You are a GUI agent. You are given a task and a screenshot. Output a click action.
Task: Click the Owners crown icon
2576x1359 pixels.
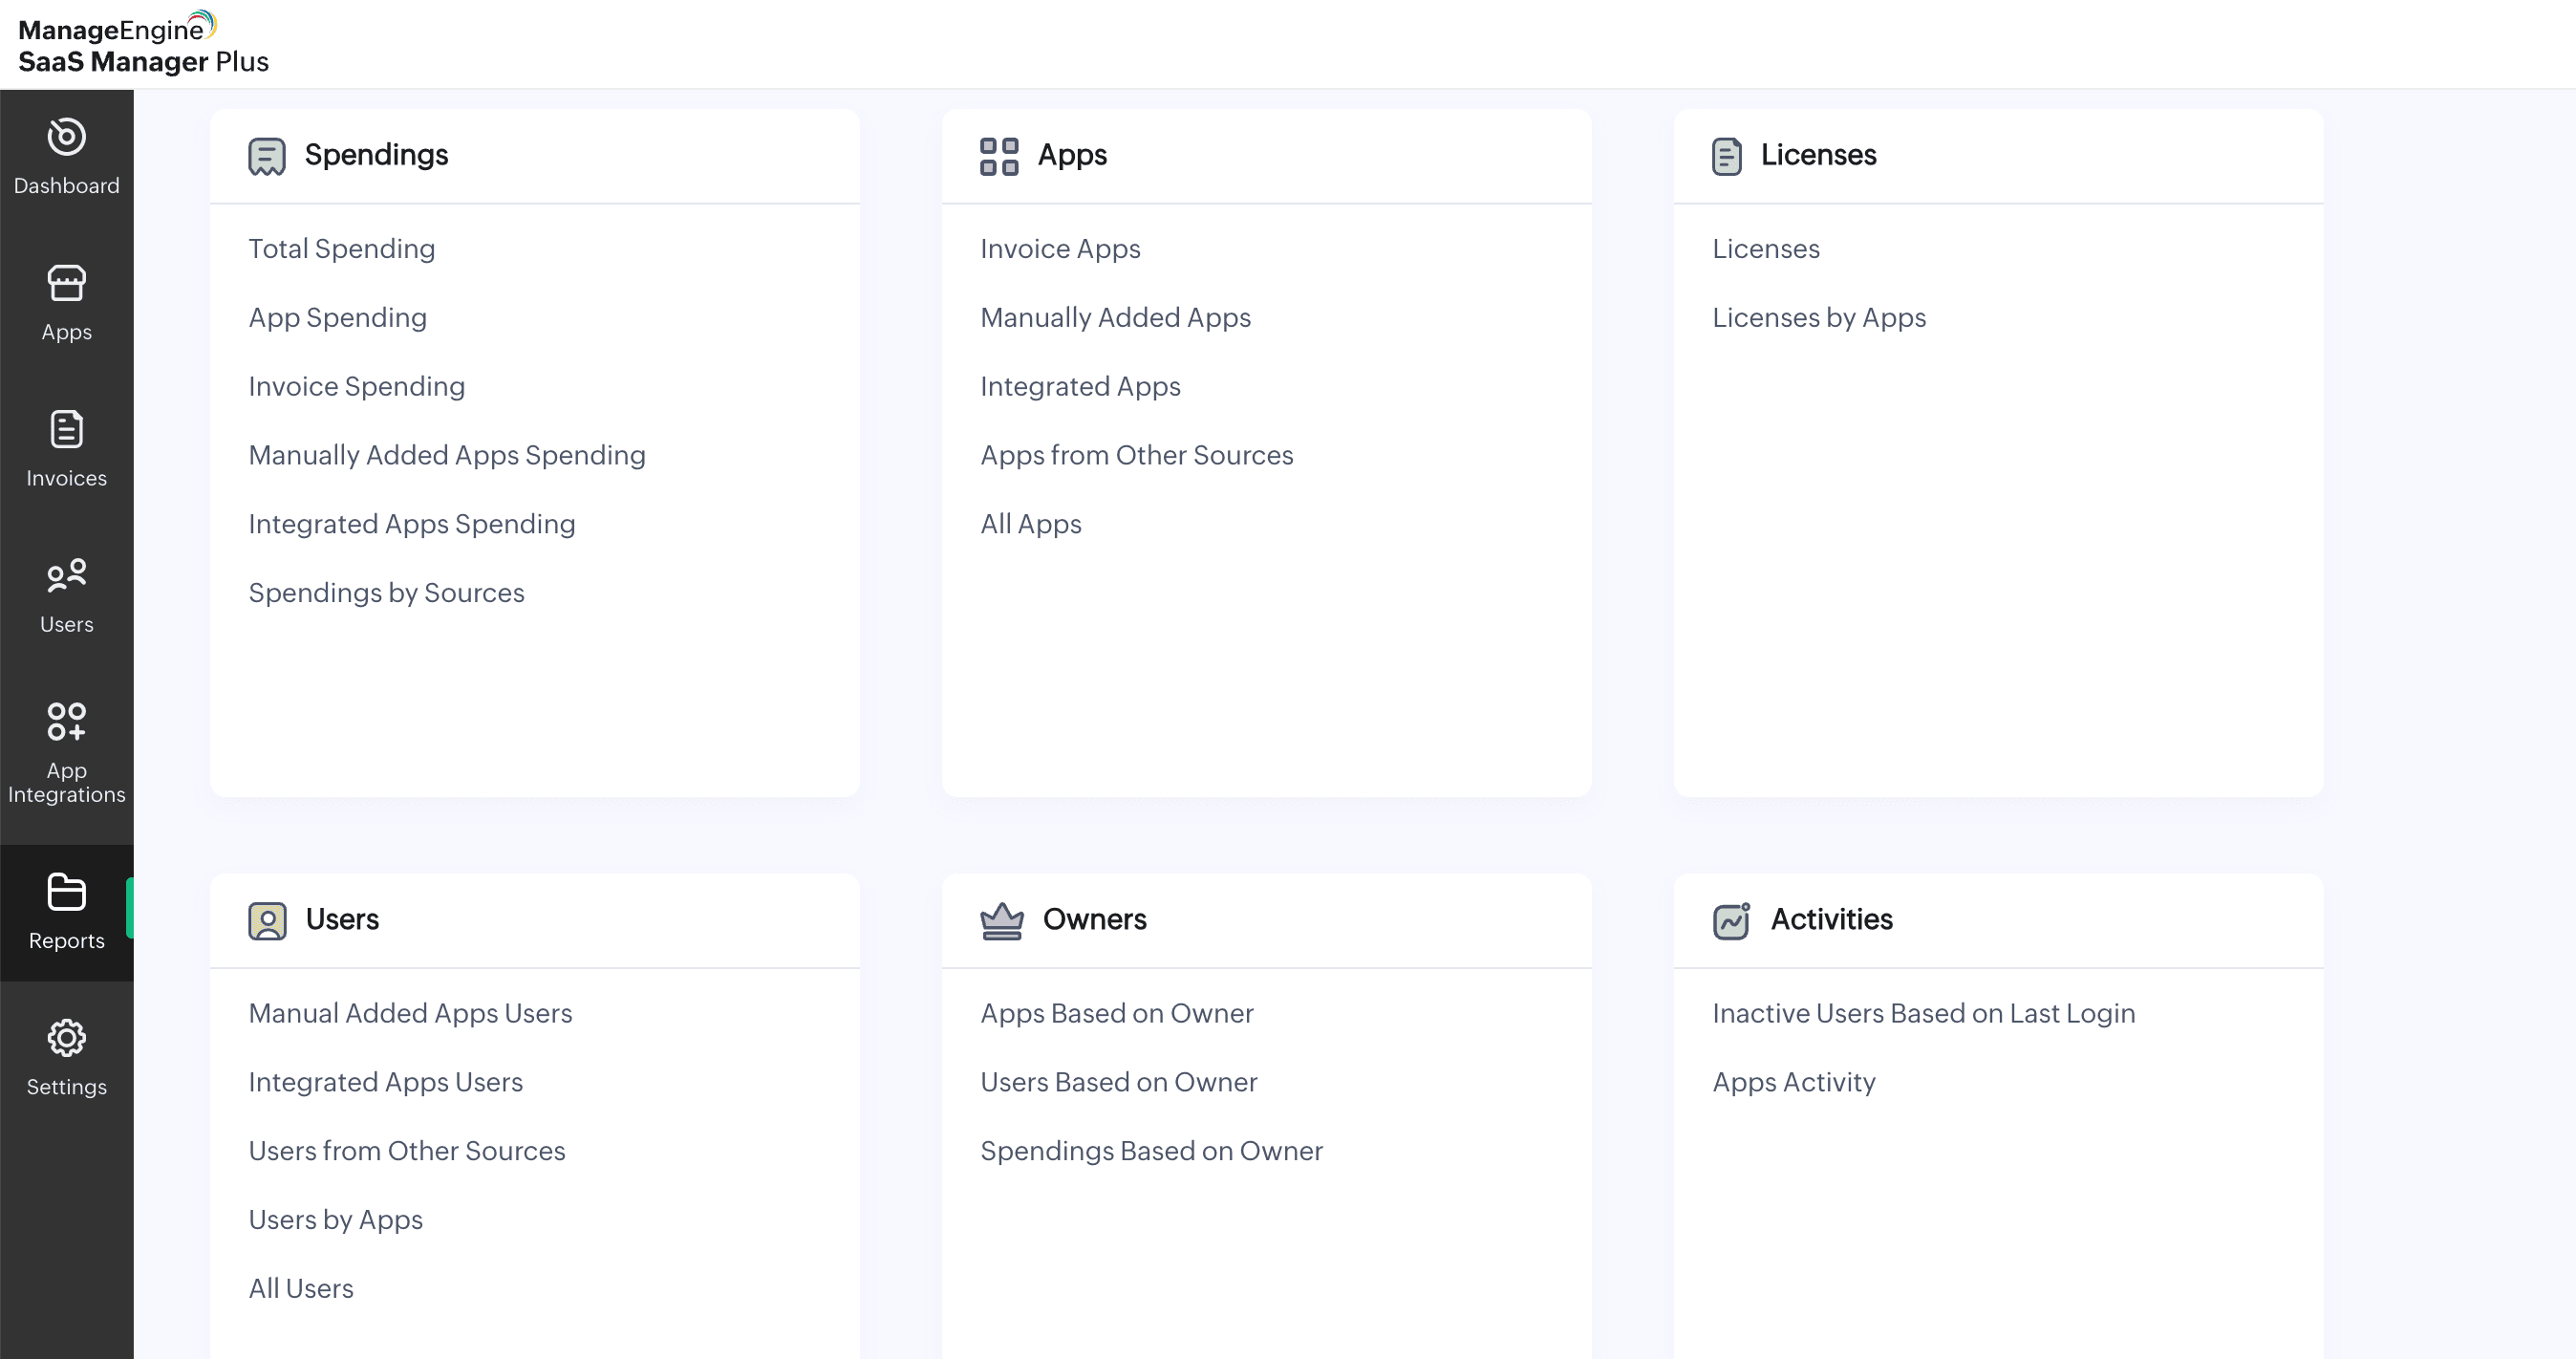point(1001,921)
